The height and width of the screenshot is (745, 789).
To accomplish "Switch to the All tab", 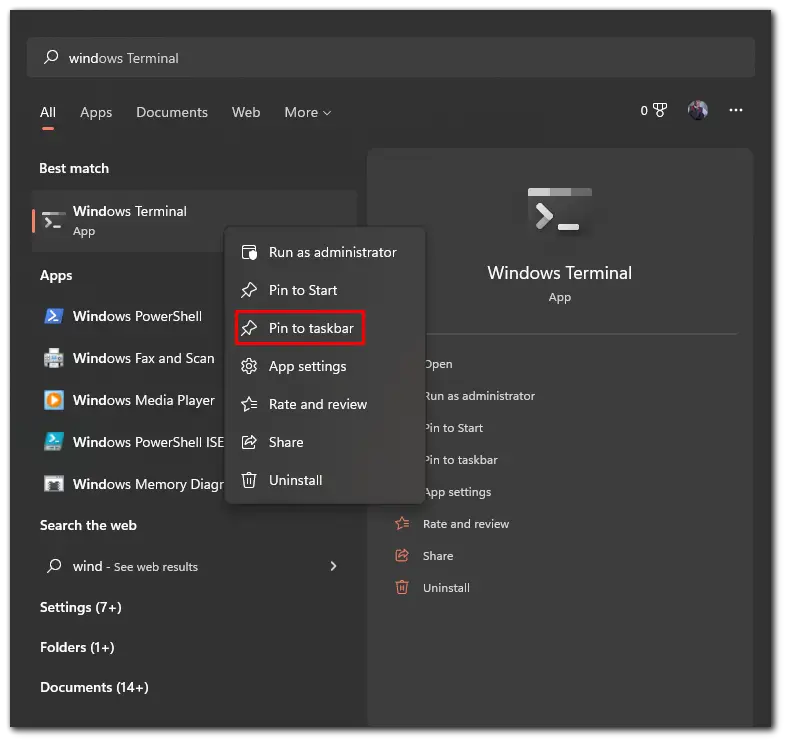I will click(x=48, y=112).
